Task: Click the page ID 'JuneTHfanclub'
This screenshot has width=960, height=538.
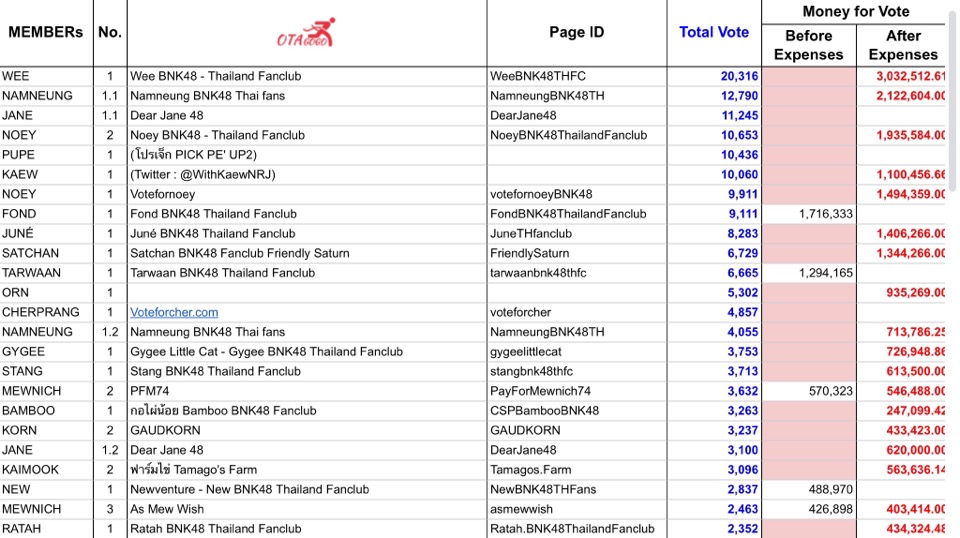Action: [530, 234]
